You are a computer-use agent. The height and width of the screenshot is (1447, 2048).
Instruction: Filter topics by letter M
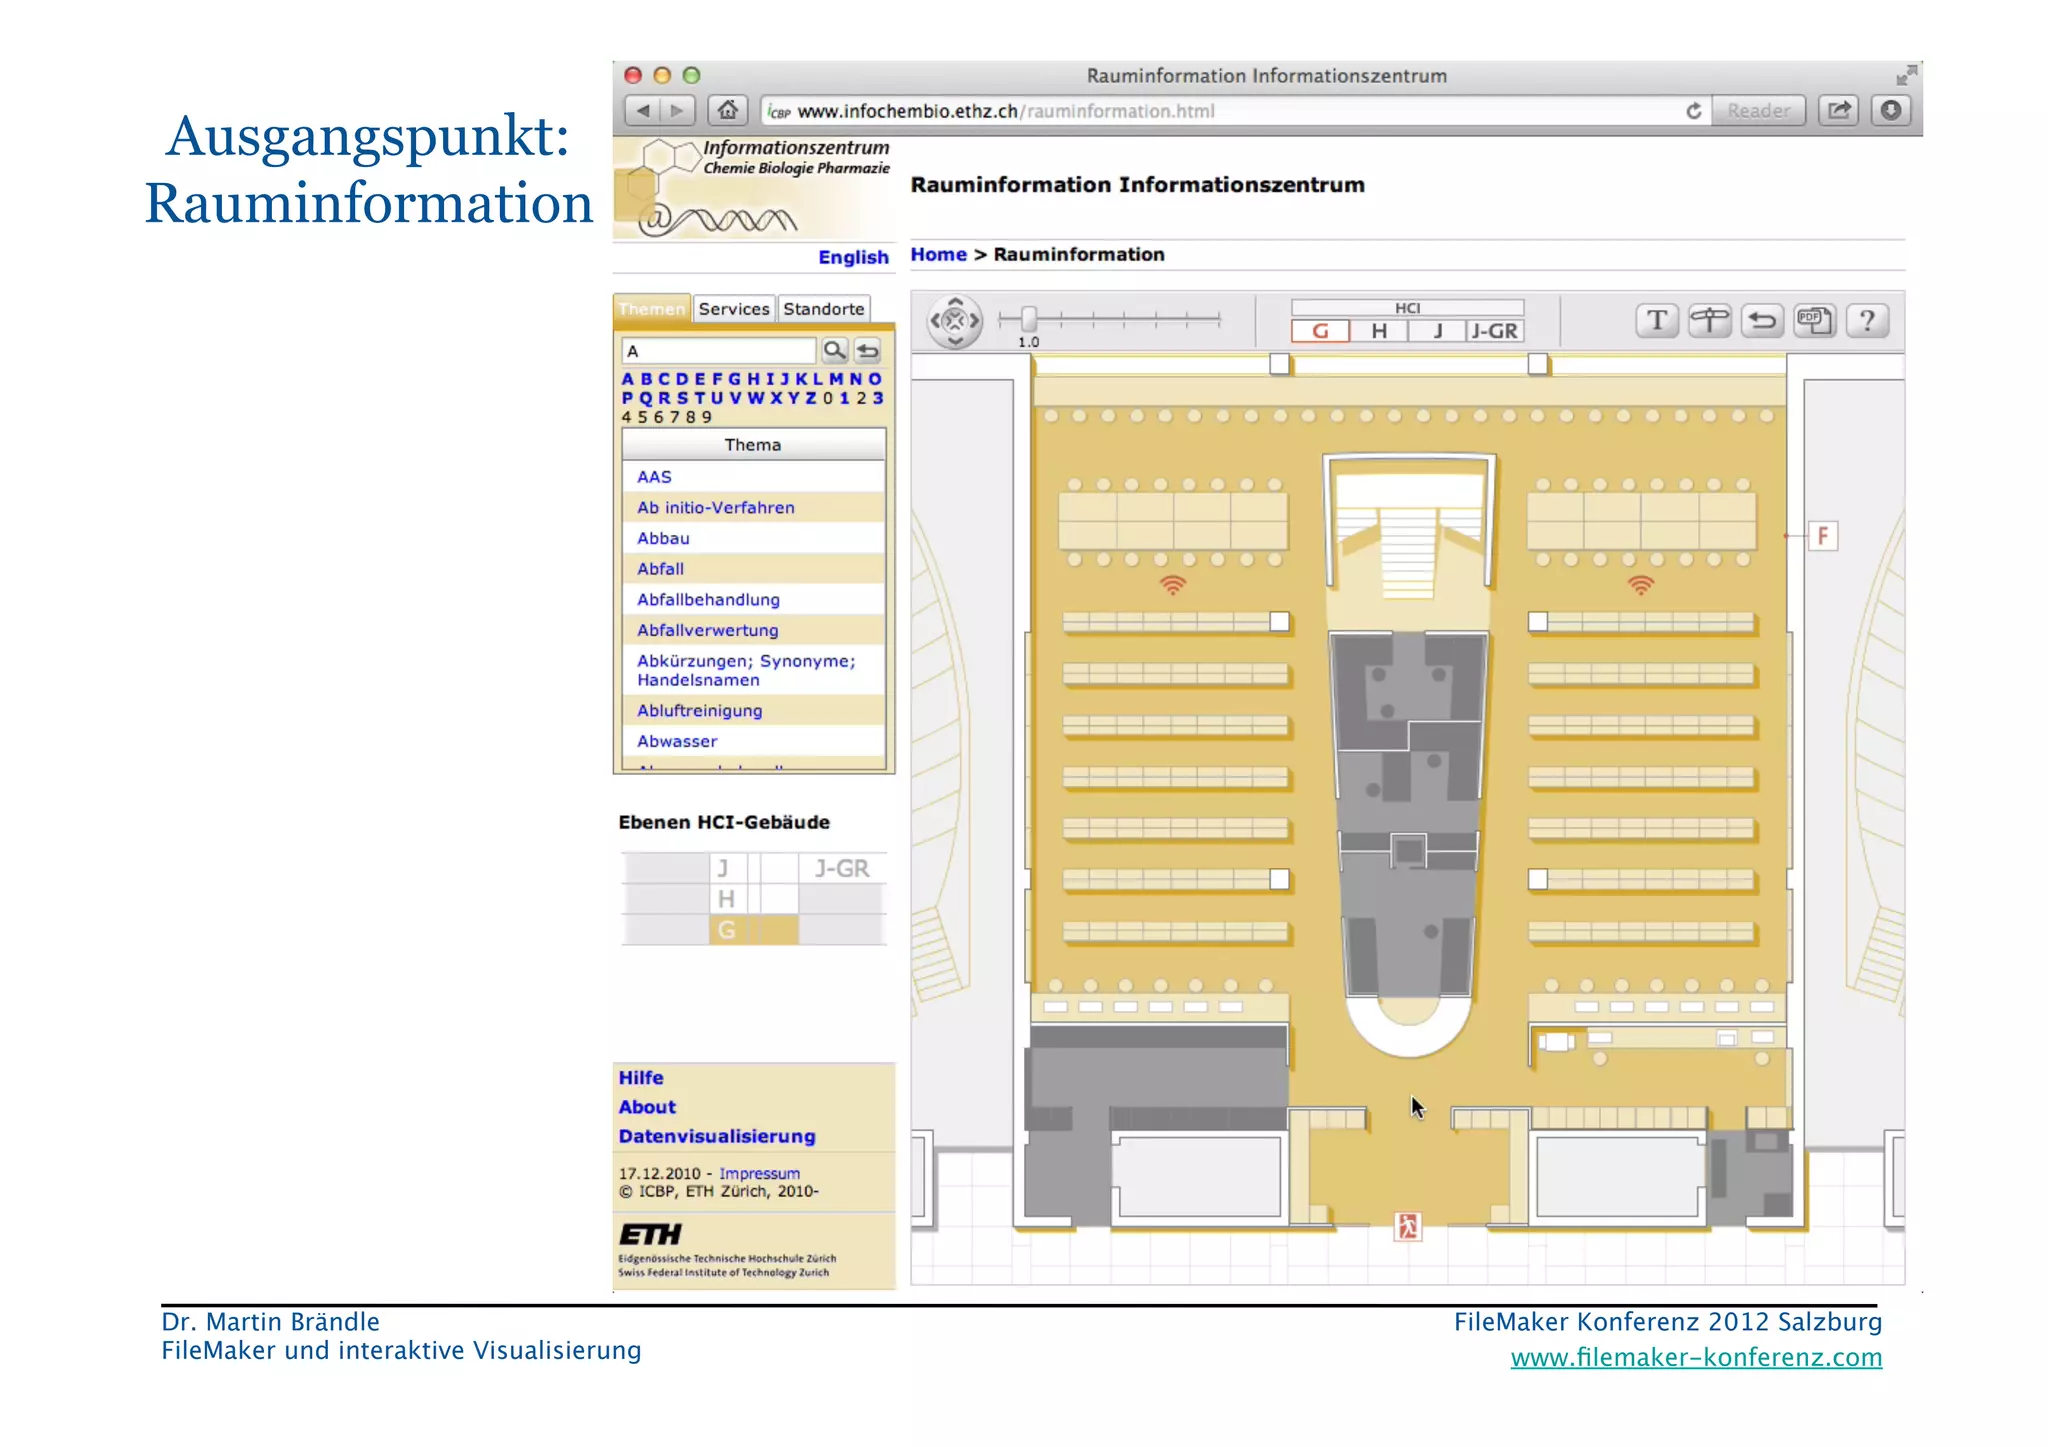click(x=835, y=379)
